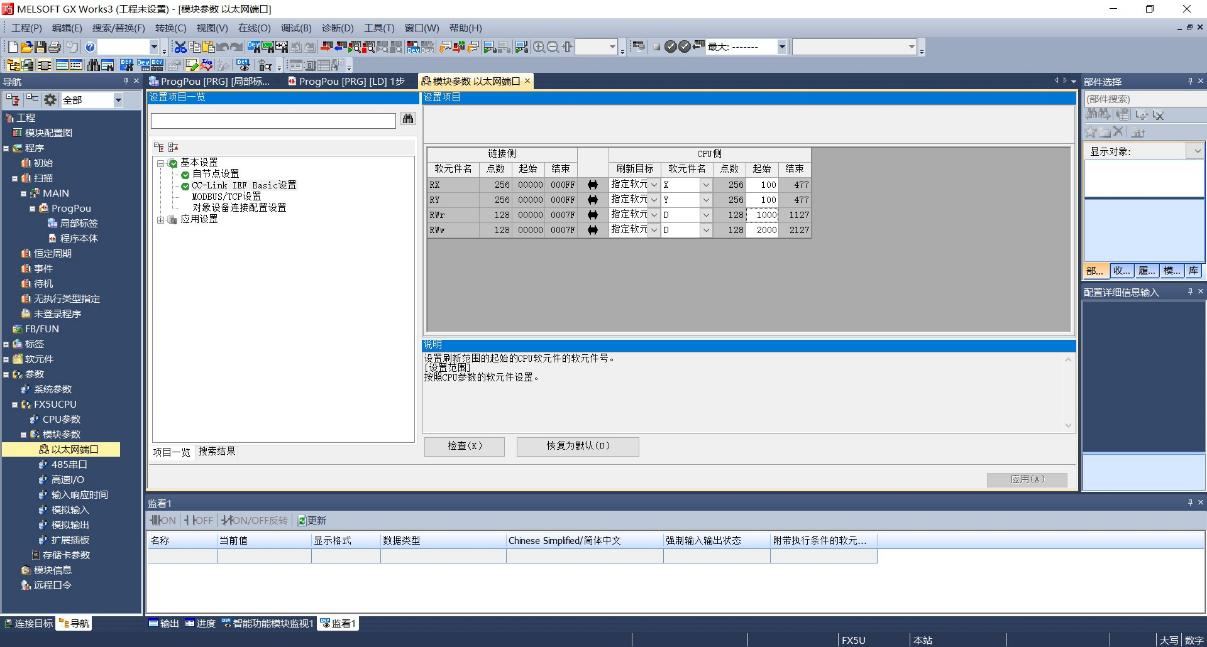Image resolution: width=1207 pixels, height=647 pixels.
Task: Click the 恢复为默认(U) button
Action: 577,446
